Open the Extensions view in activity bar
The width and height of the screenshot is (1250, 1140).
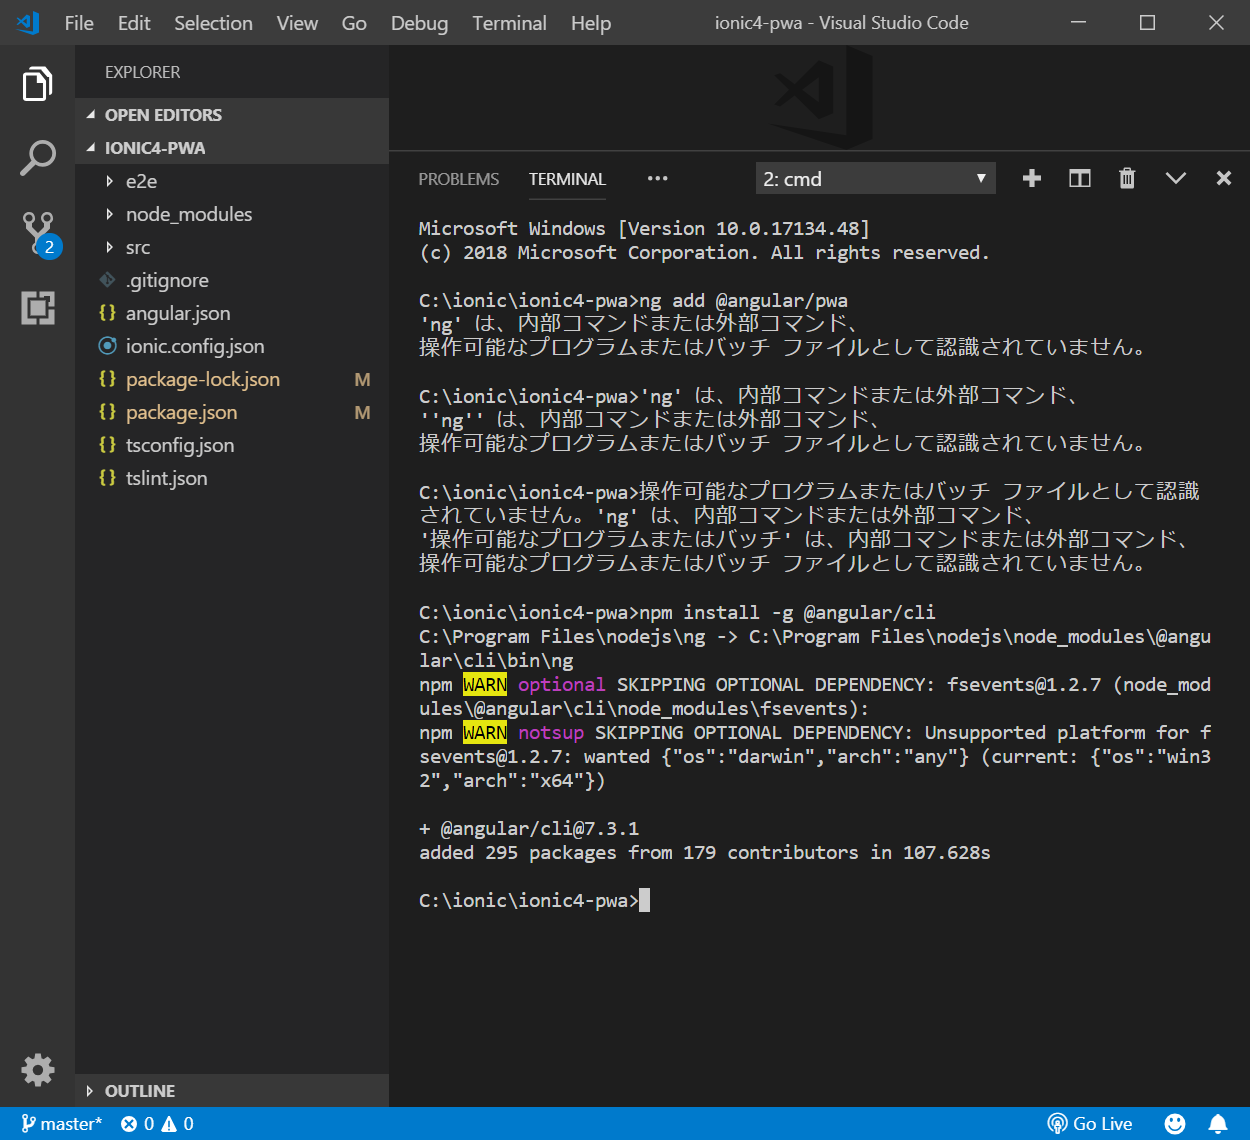[37, 308]
